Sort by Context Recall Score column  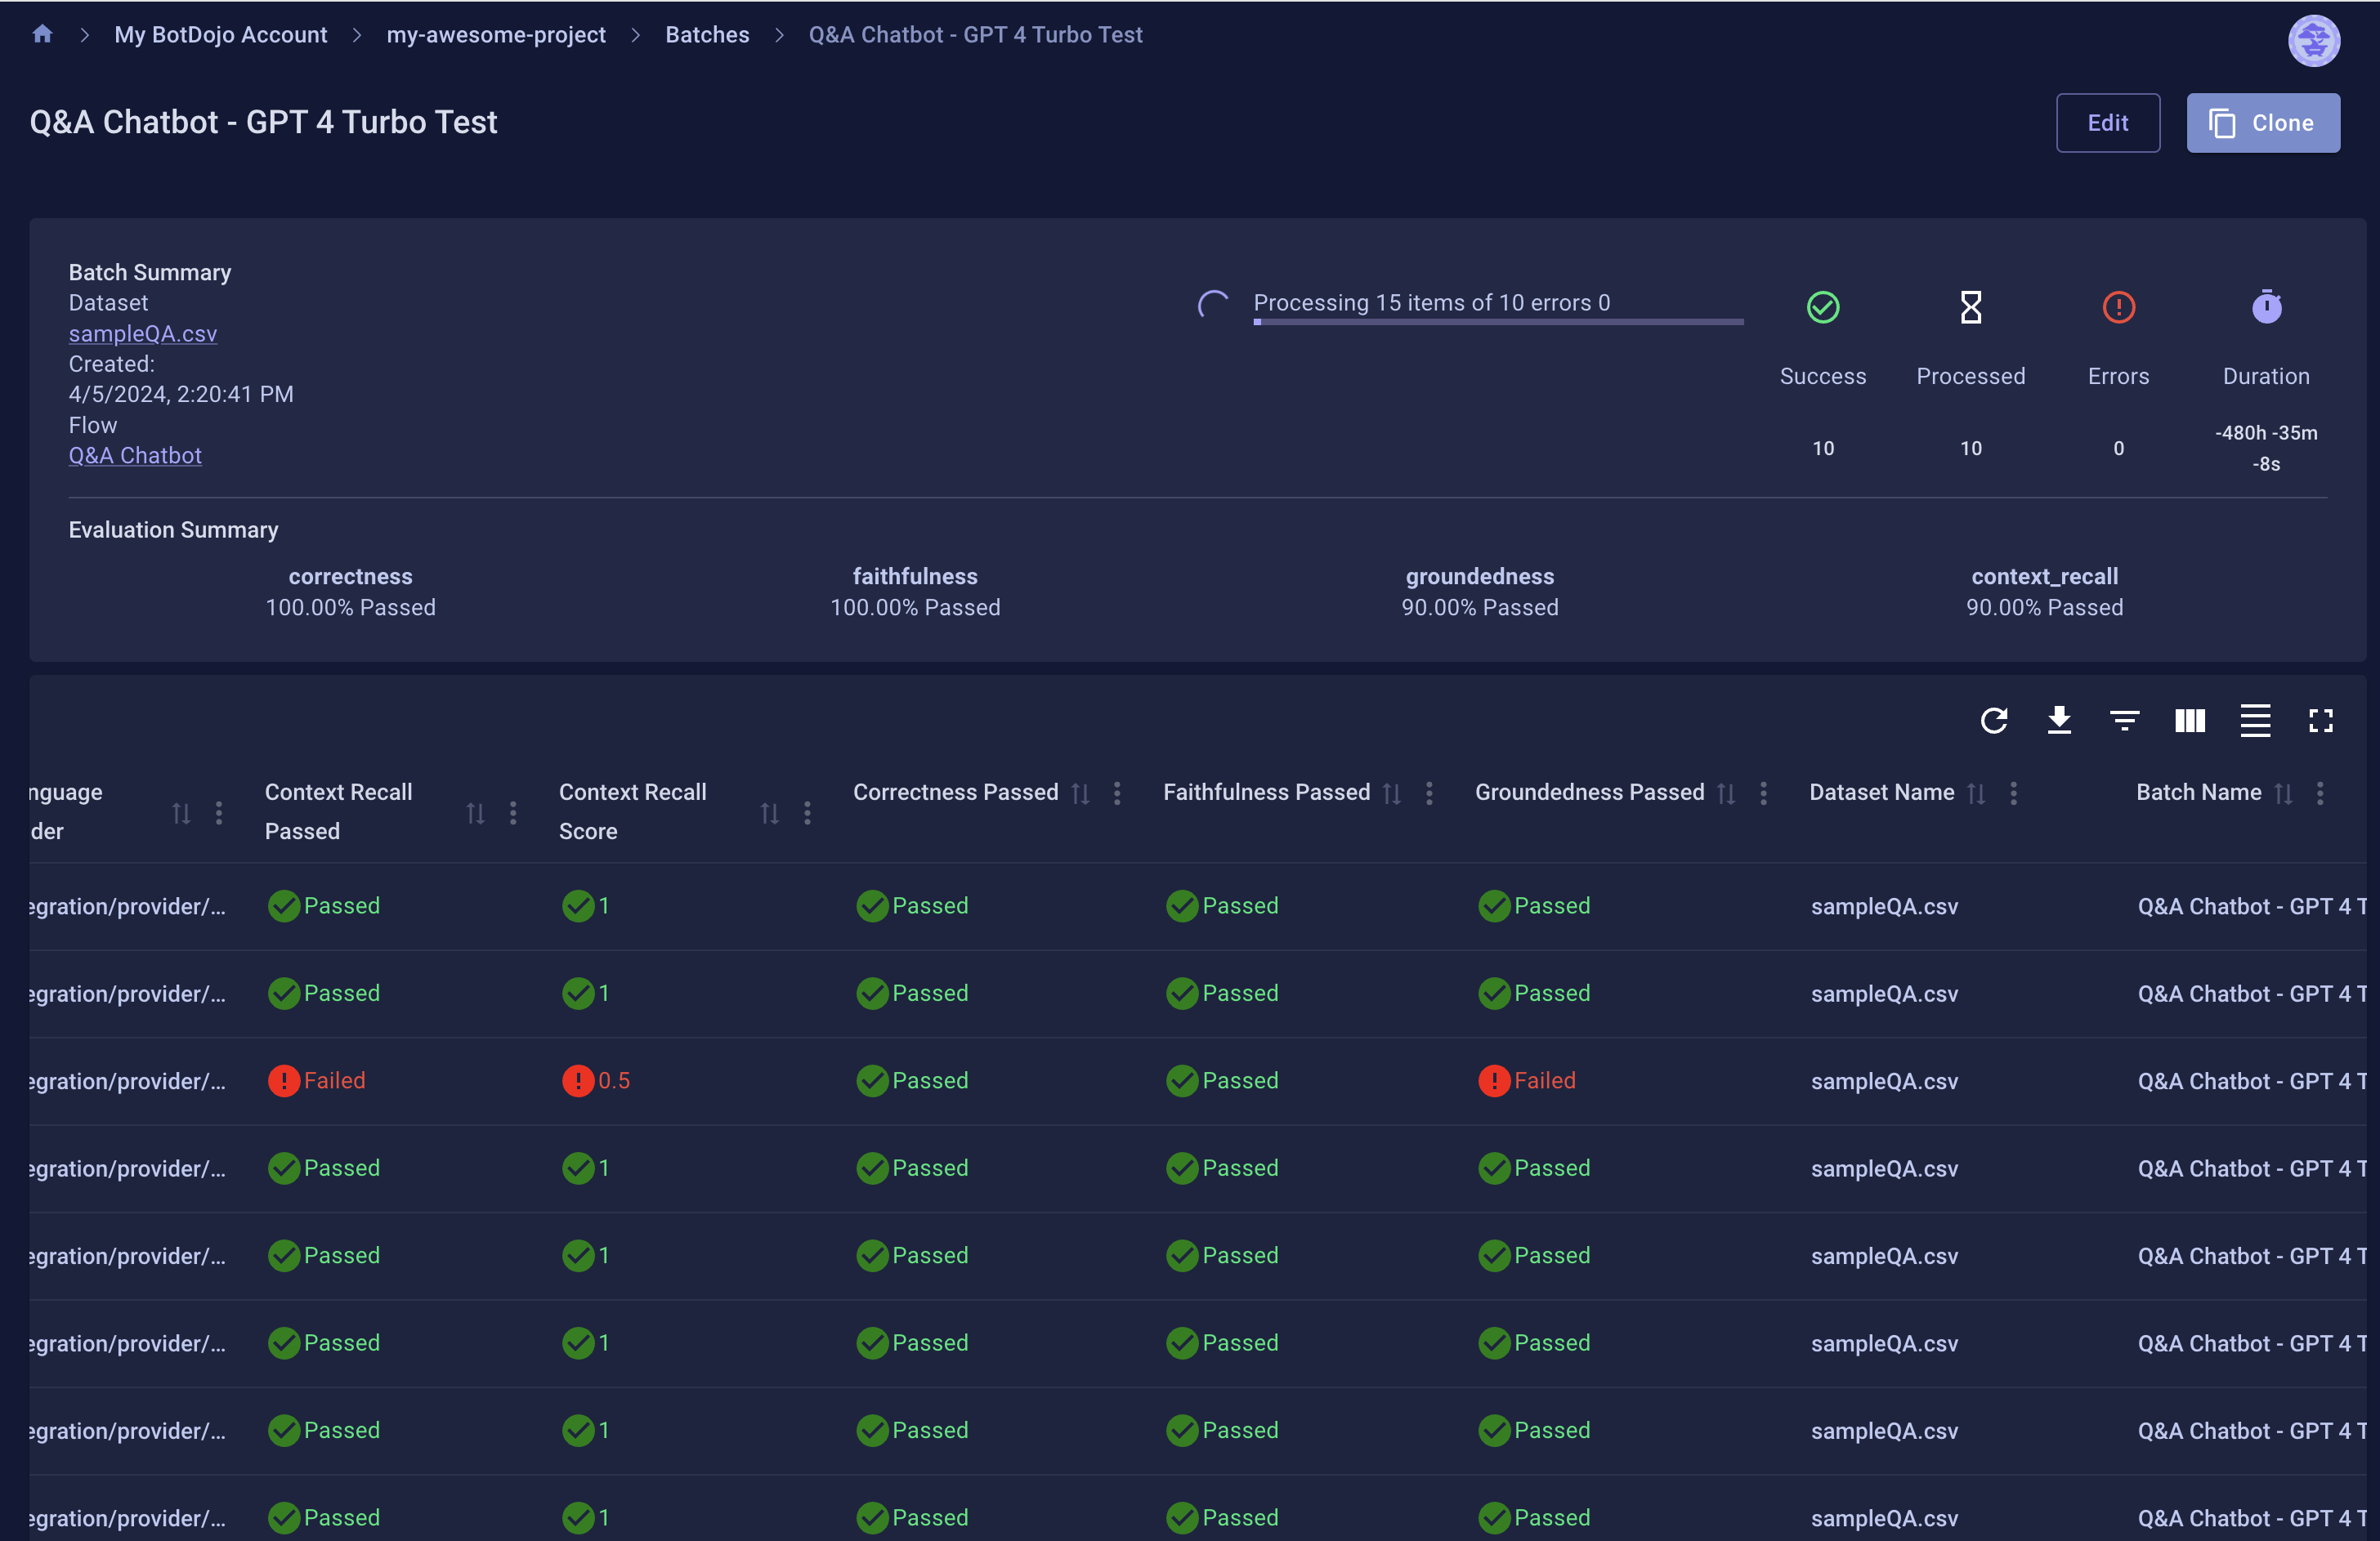[x=770, y=813]
